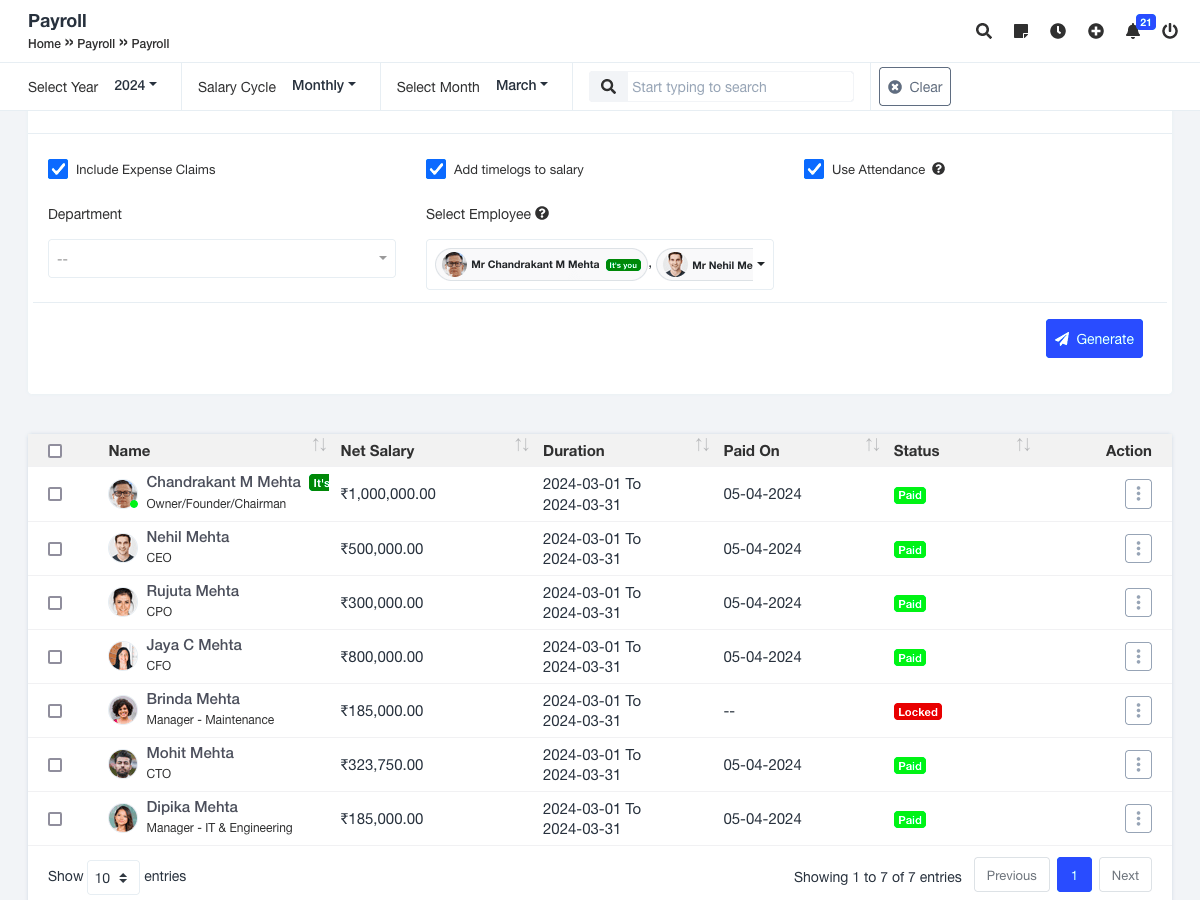Viewport: 1200px width, 900px height.
Task: Click the logout power icon
Action: tap(1169, 31)
